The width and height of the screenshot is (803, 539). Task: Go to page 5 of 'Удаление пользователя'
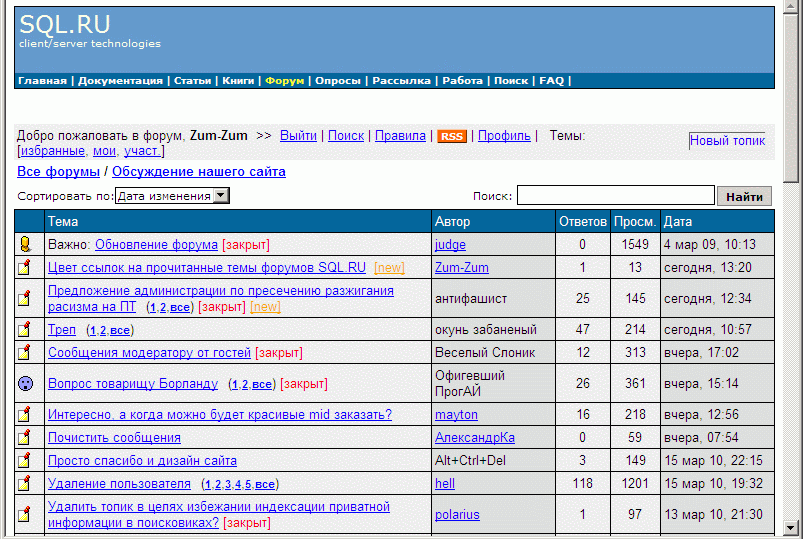tap(248, 484)
